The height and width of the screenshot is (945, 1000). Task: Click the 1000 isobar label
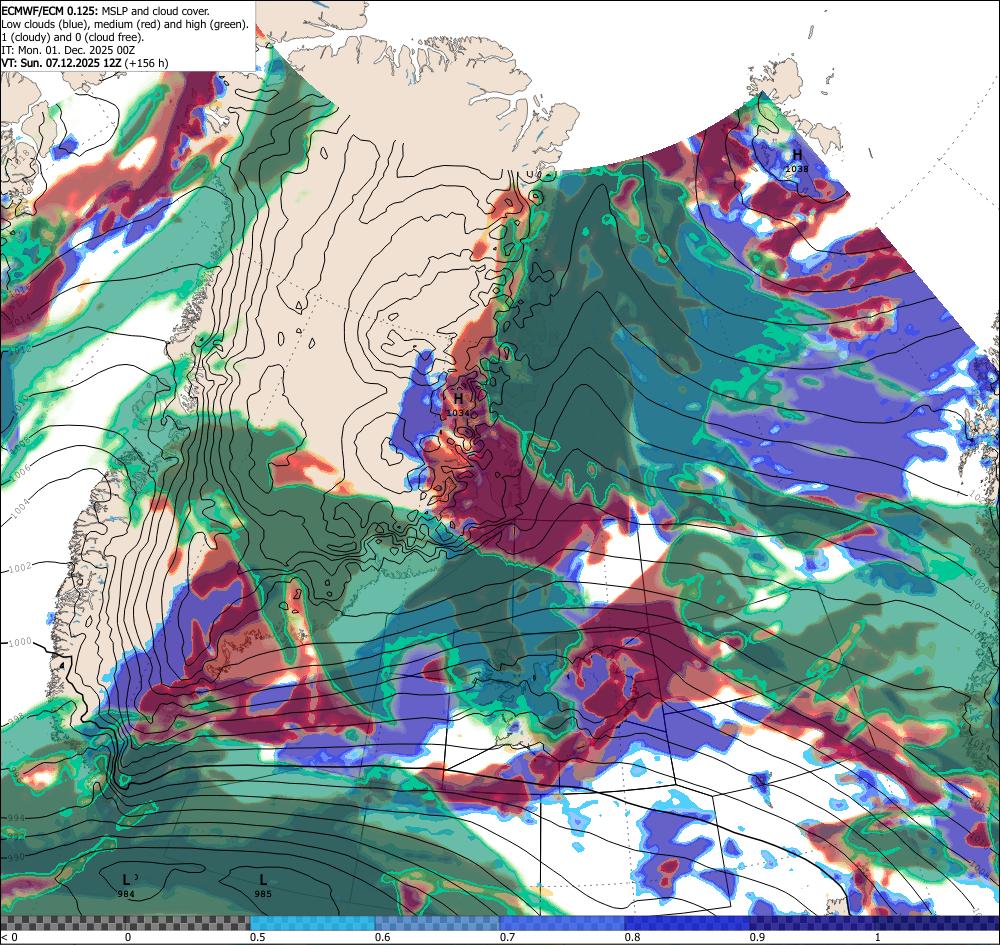pyautogui.click(x=20, y=642)
